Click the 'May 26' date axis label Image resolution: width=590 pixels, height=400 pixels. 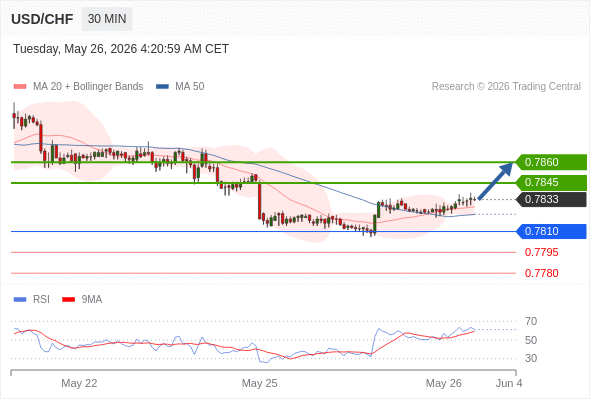[444, 383]
